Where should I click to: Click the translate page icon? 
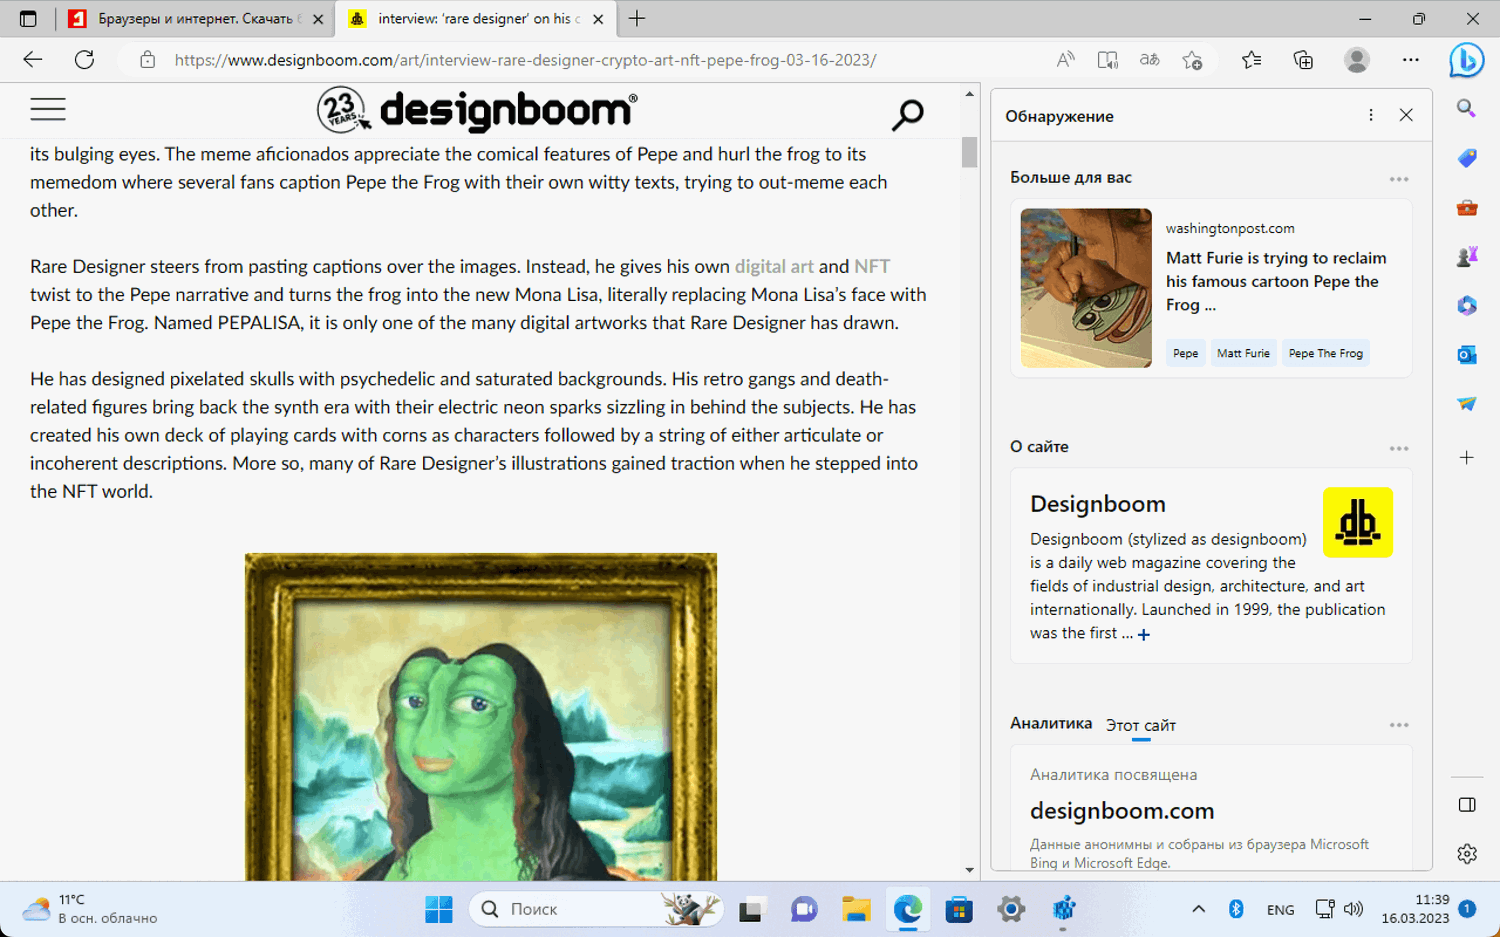[1150, 60]
